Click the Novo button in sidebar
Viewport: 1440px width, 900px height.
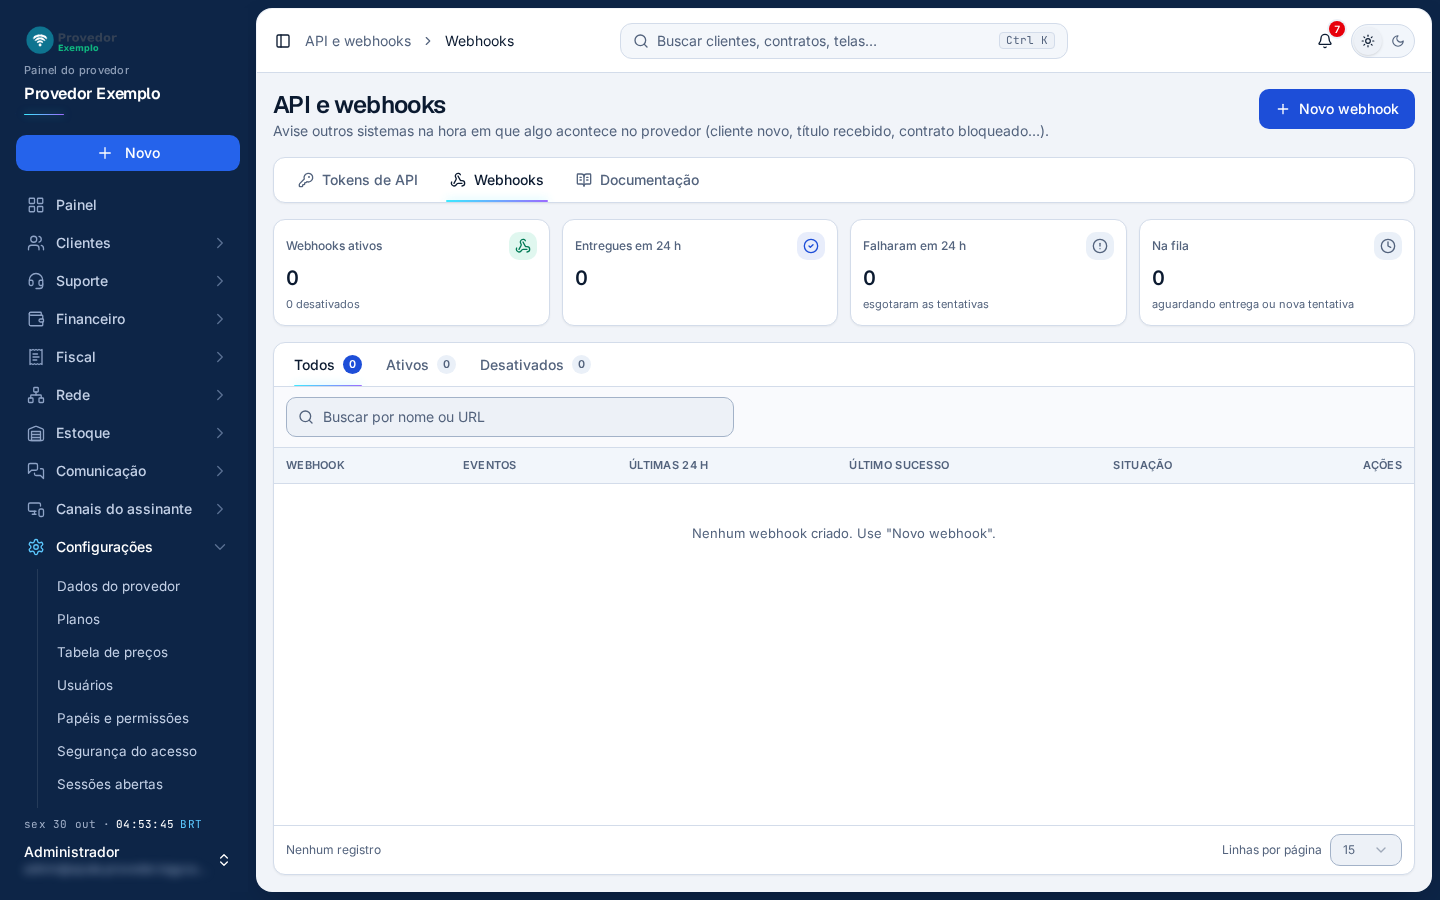click(128, 153)
